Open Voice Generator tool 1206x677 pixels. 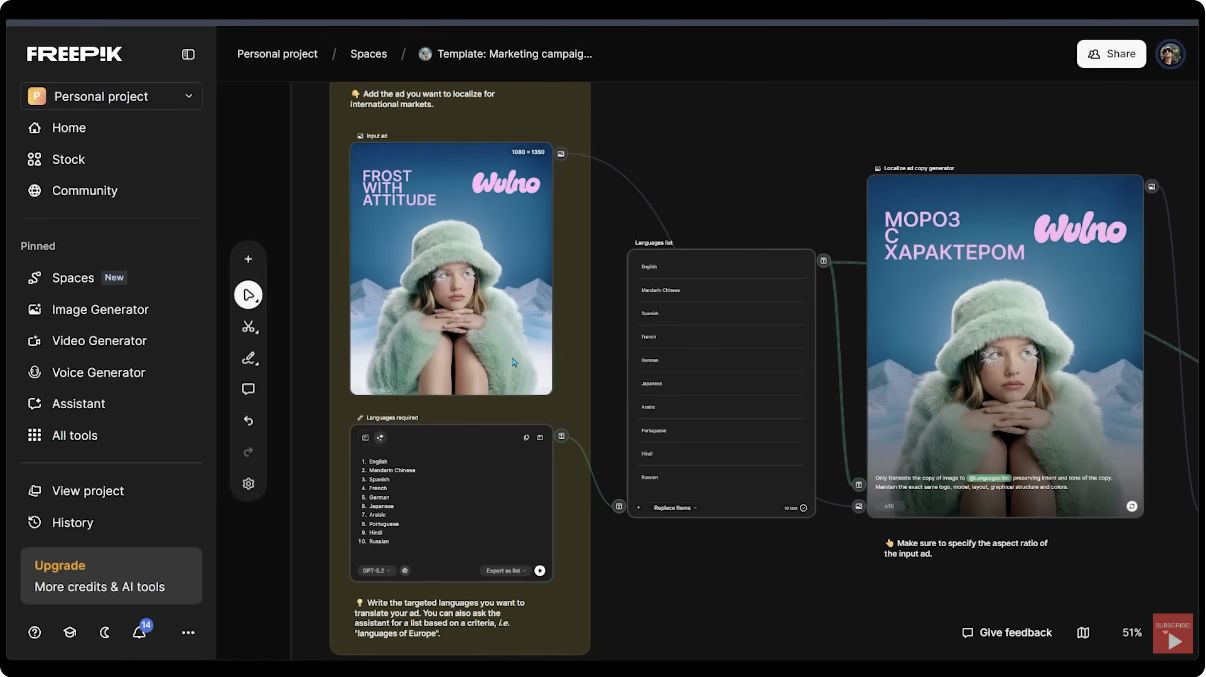pyautogui.click(x=98, y=372)
